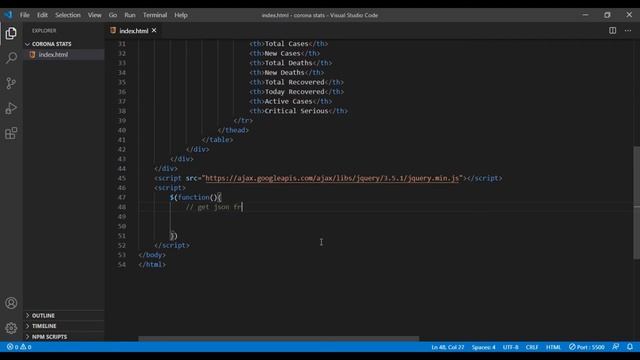640x360 pixels.
Task: Select the index.html editor tab
Action: (133, 31)
